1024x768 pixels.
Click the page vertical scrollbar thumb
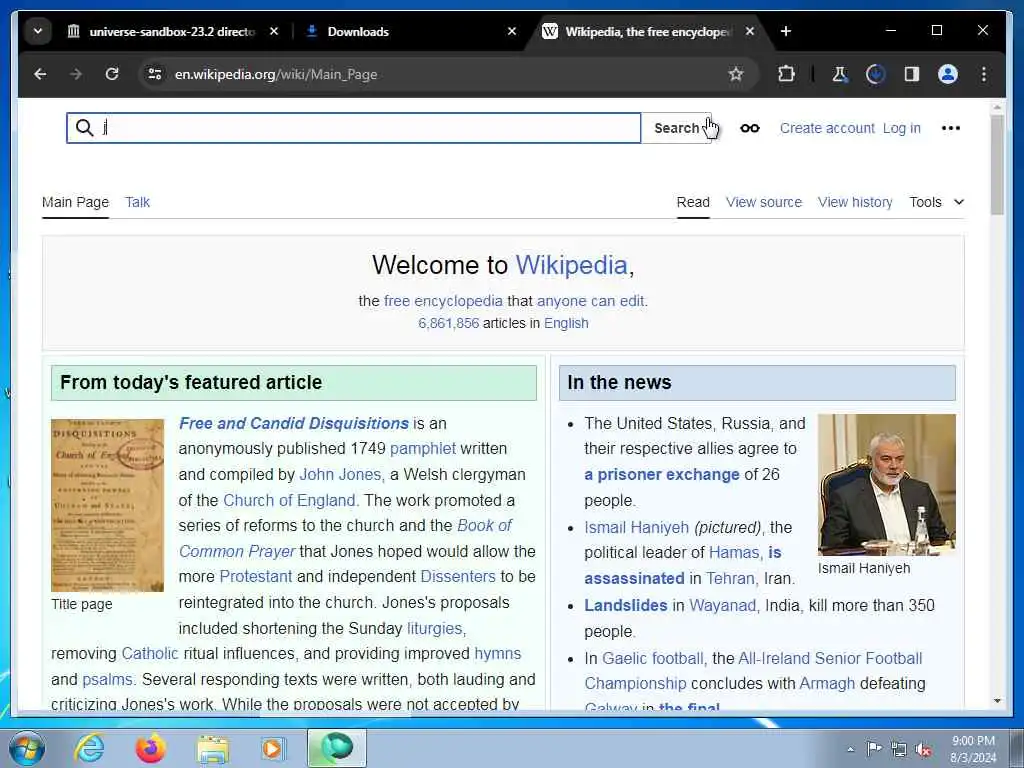(x=997, y=165)
